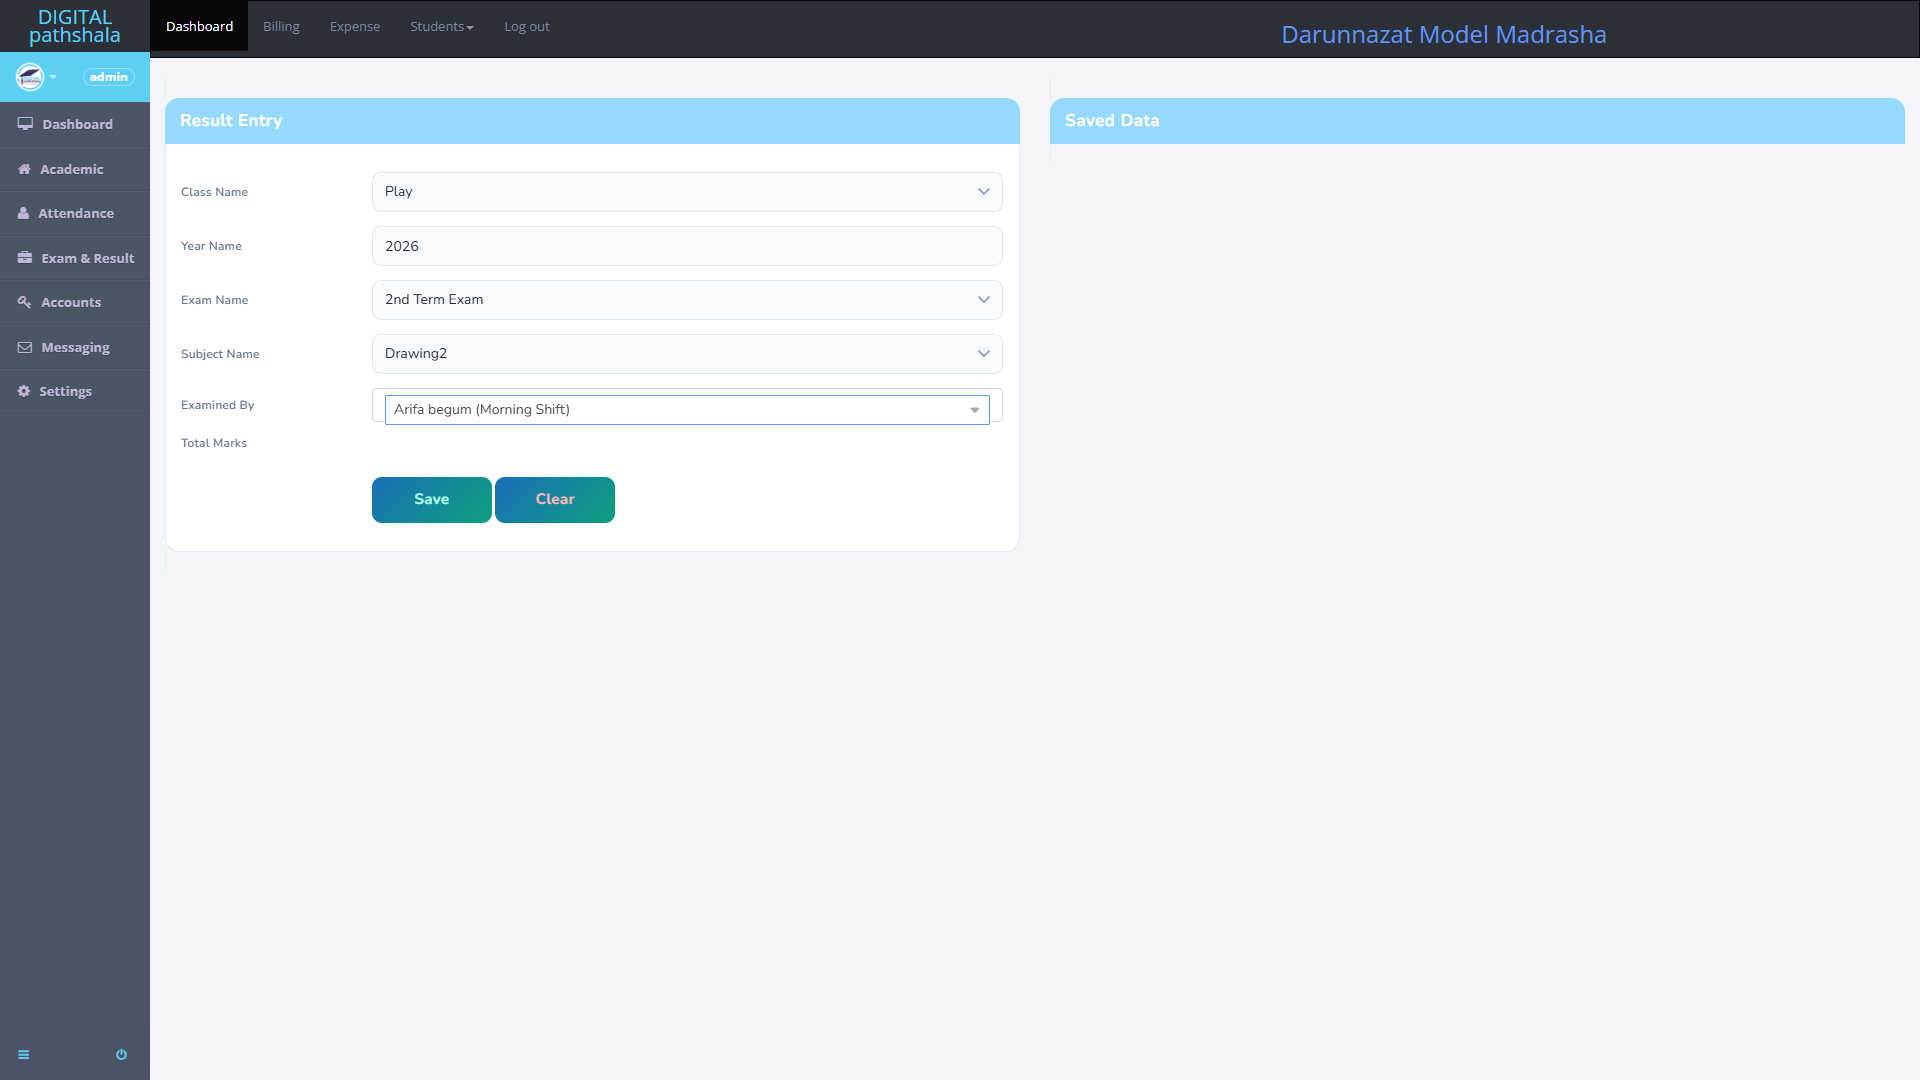Image resolution: width=1920 pixels, height=1080 pixels.
Task: Click the Settings gear icon
Action: [x=24, y=391]
